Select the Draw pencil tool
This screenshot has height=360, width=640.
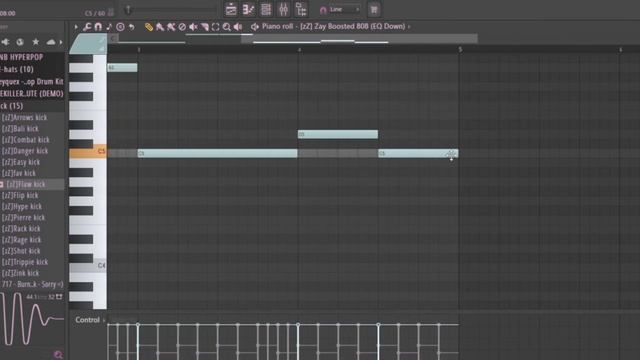tap(149, 27)
